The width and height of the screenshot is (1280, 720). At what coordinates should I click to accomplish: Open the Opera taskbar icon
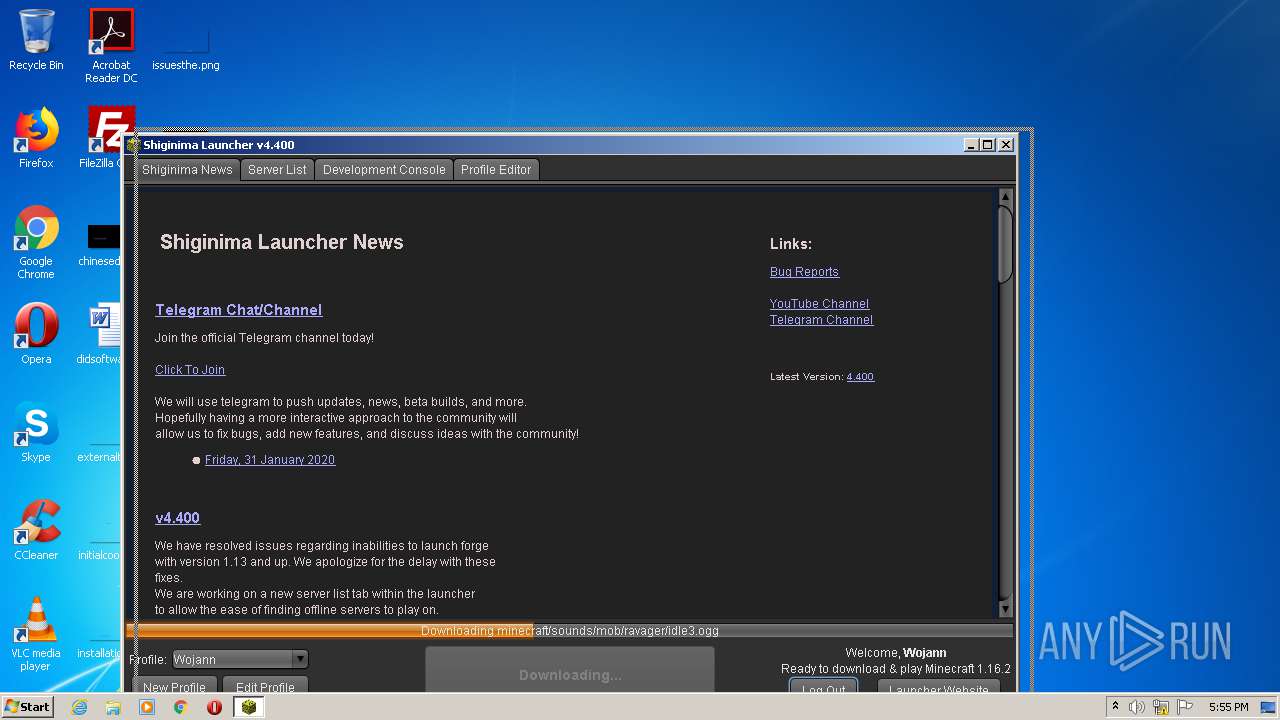[214, 707]
